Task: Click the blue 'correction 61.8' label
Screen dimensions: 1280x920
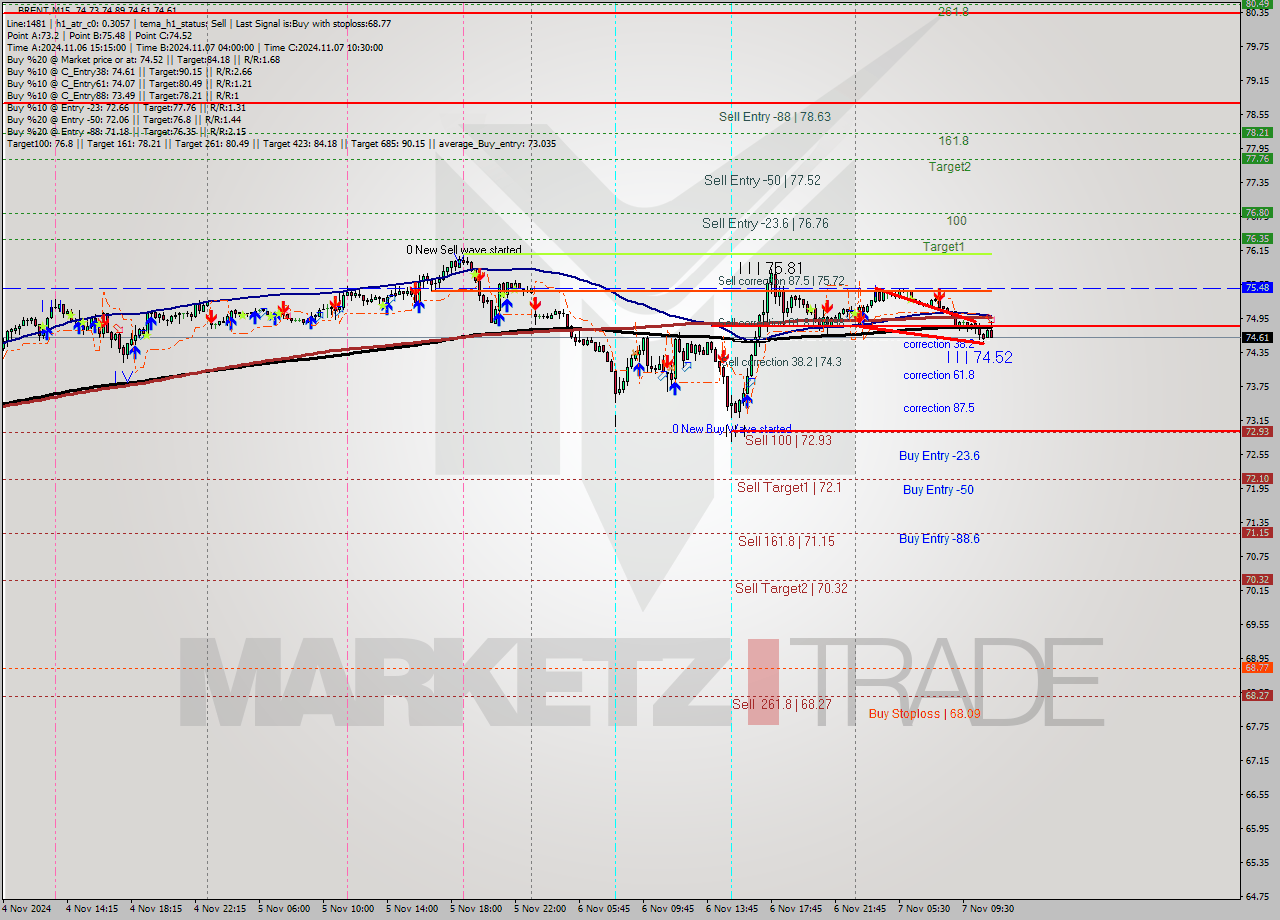Action: (939, 375)
